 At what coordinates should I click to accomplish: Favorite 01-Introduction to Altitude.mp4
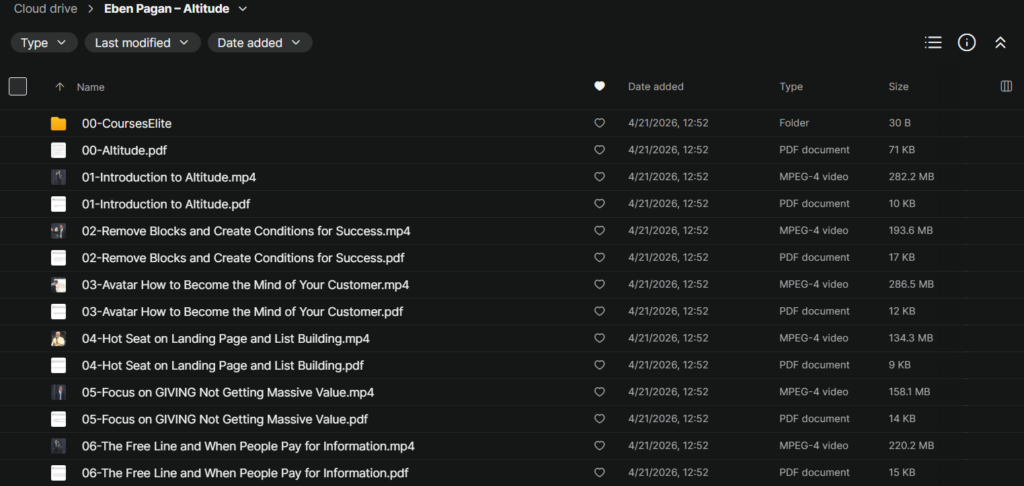pos(600,176)
